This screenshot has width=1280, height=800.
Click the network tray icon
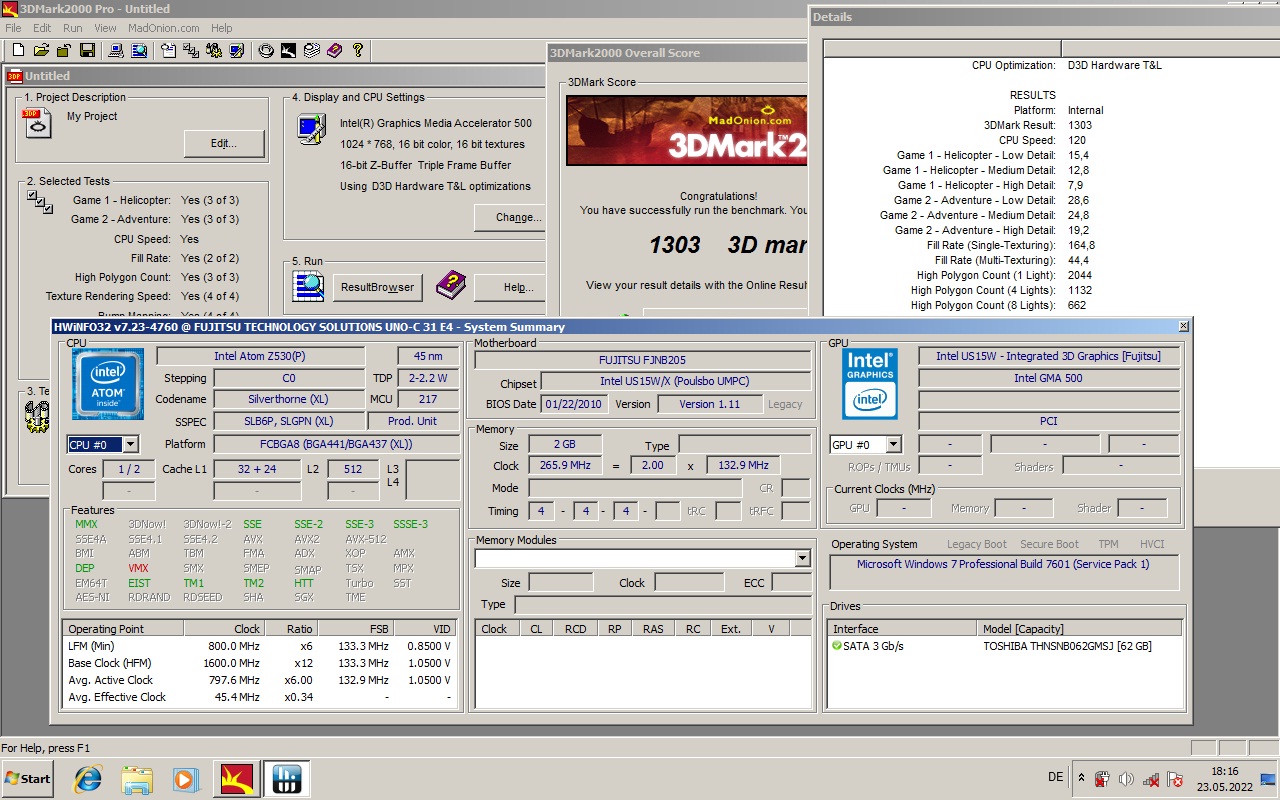click(1151, 779)
